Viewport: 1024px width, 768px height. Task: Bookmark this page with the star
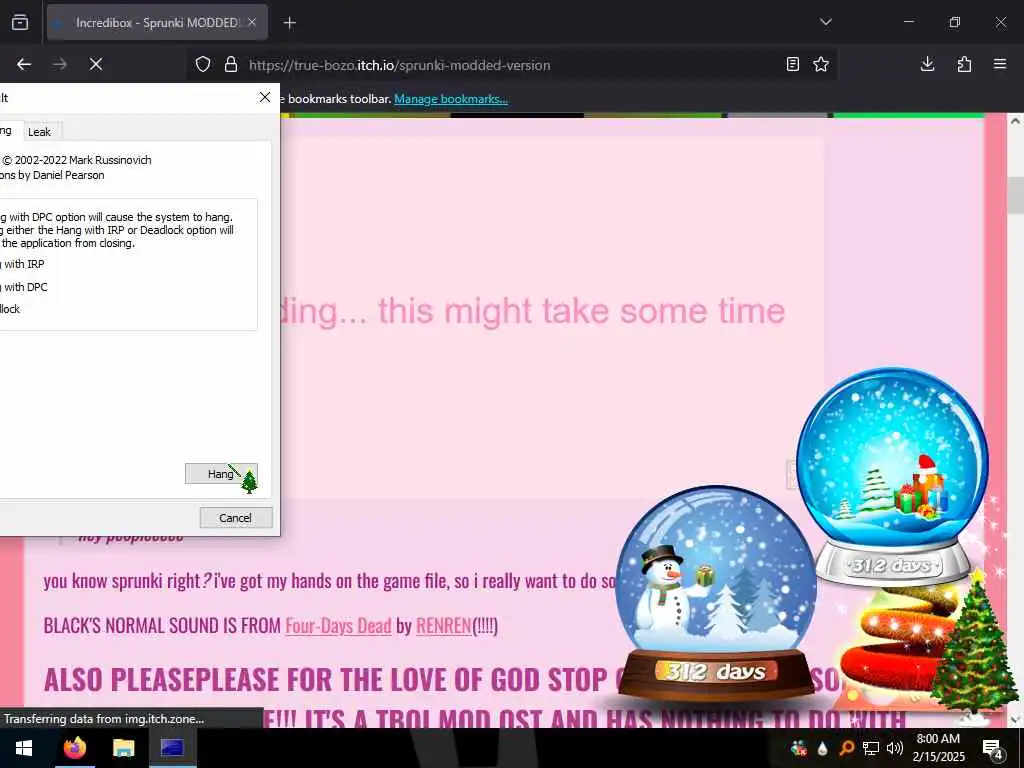point(821,64)
